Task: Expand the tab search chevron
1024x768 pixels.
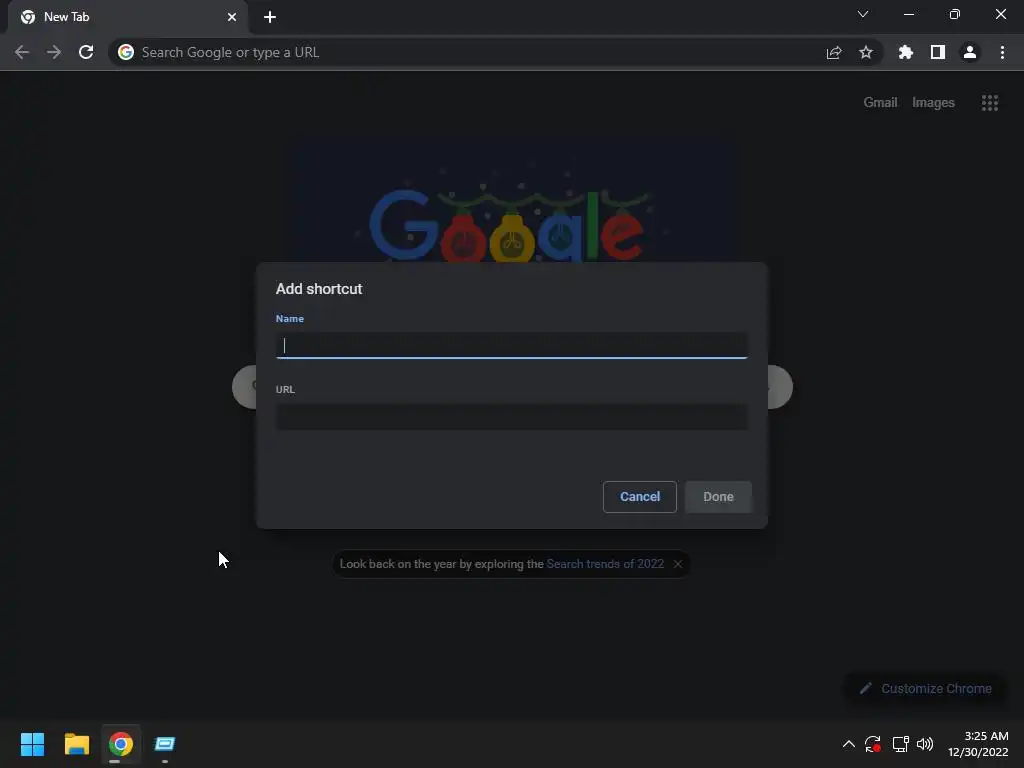Action: (x=863, y=14)
